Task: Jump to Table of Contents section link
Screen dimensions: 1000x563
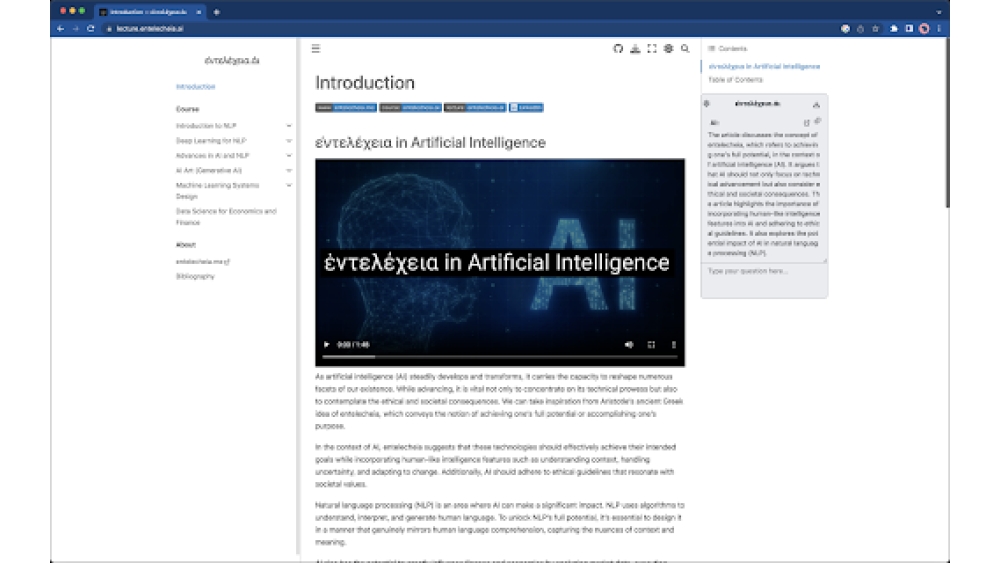Action: [x=735, y=80]
